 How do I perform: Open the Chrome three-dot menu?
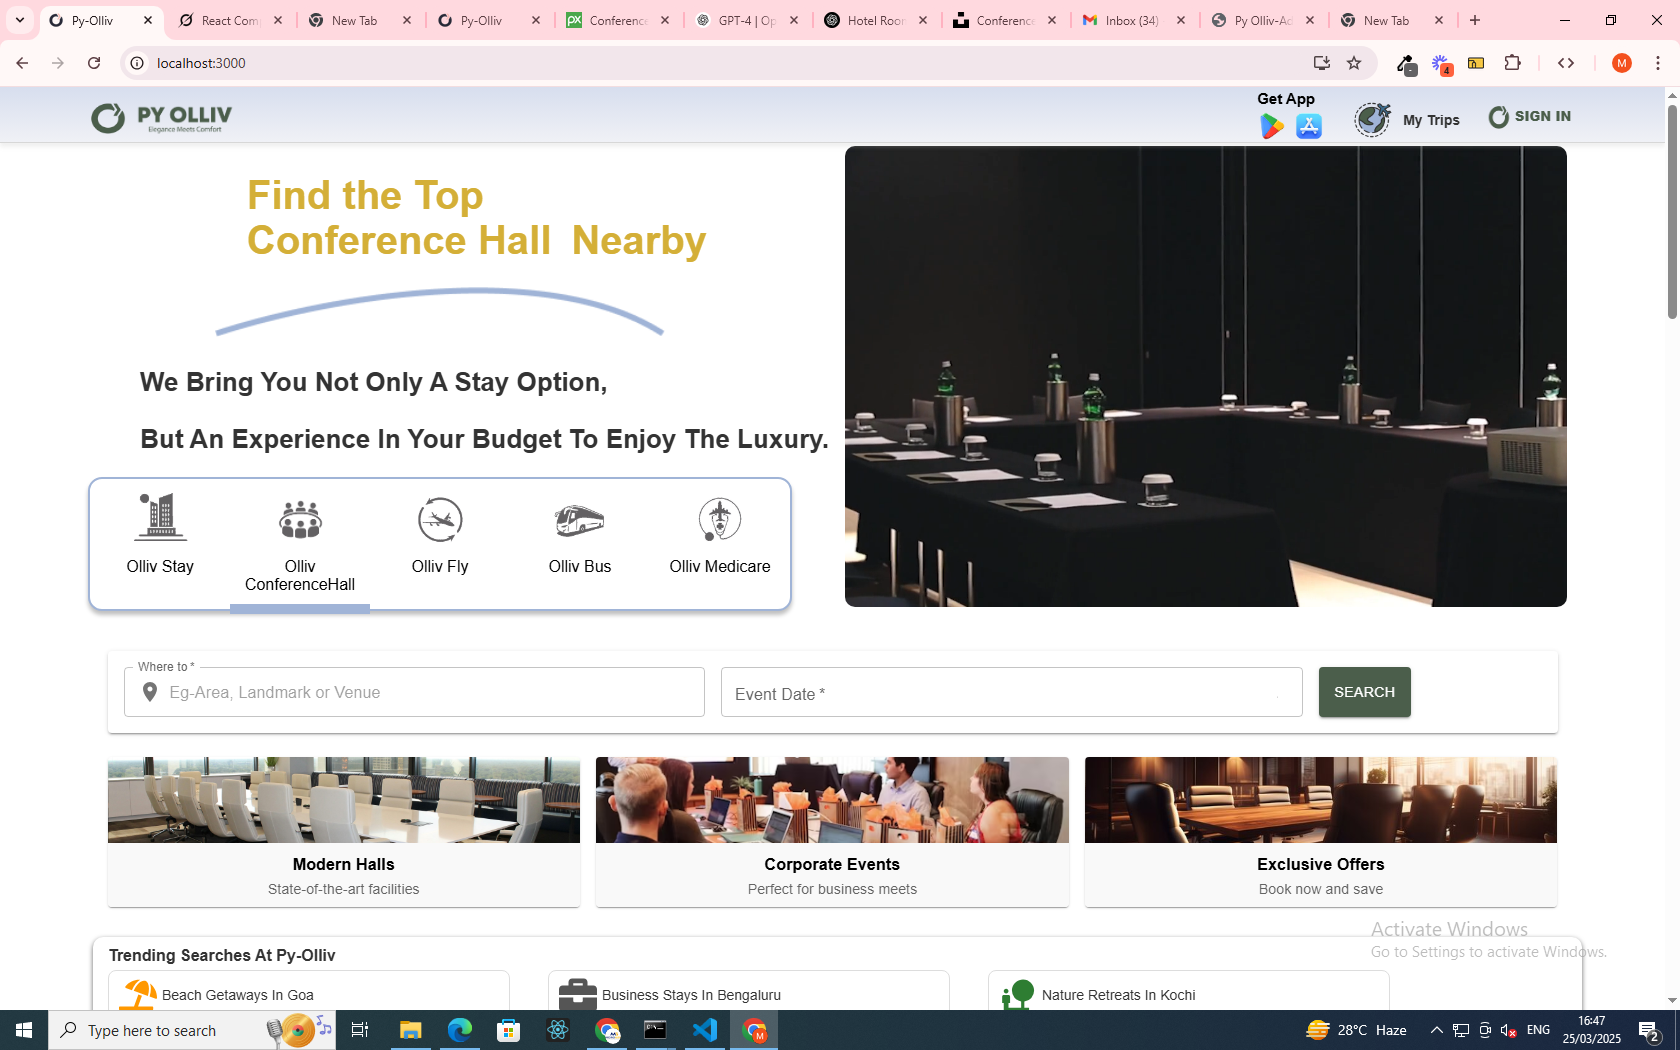(x=1657, y=63)
